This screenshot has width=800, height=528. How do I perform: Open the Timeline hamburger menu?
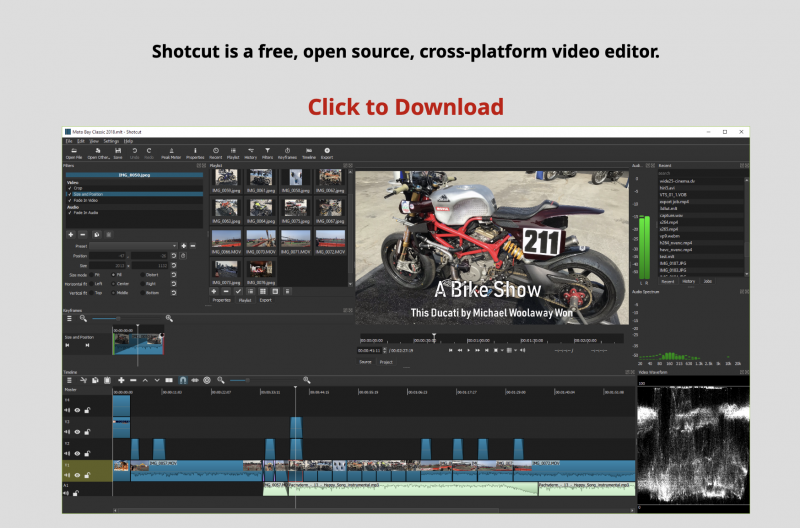pos(69,380)
